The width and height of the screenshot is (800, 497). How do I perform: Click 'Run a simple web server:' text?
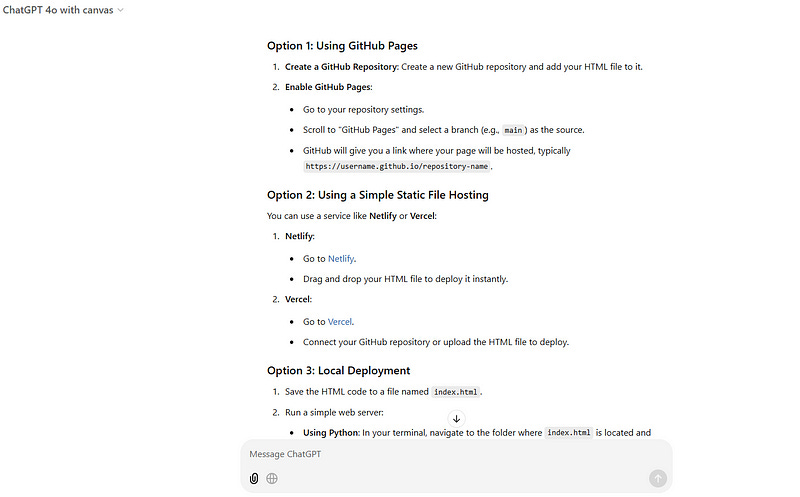(x=334, y=412)
